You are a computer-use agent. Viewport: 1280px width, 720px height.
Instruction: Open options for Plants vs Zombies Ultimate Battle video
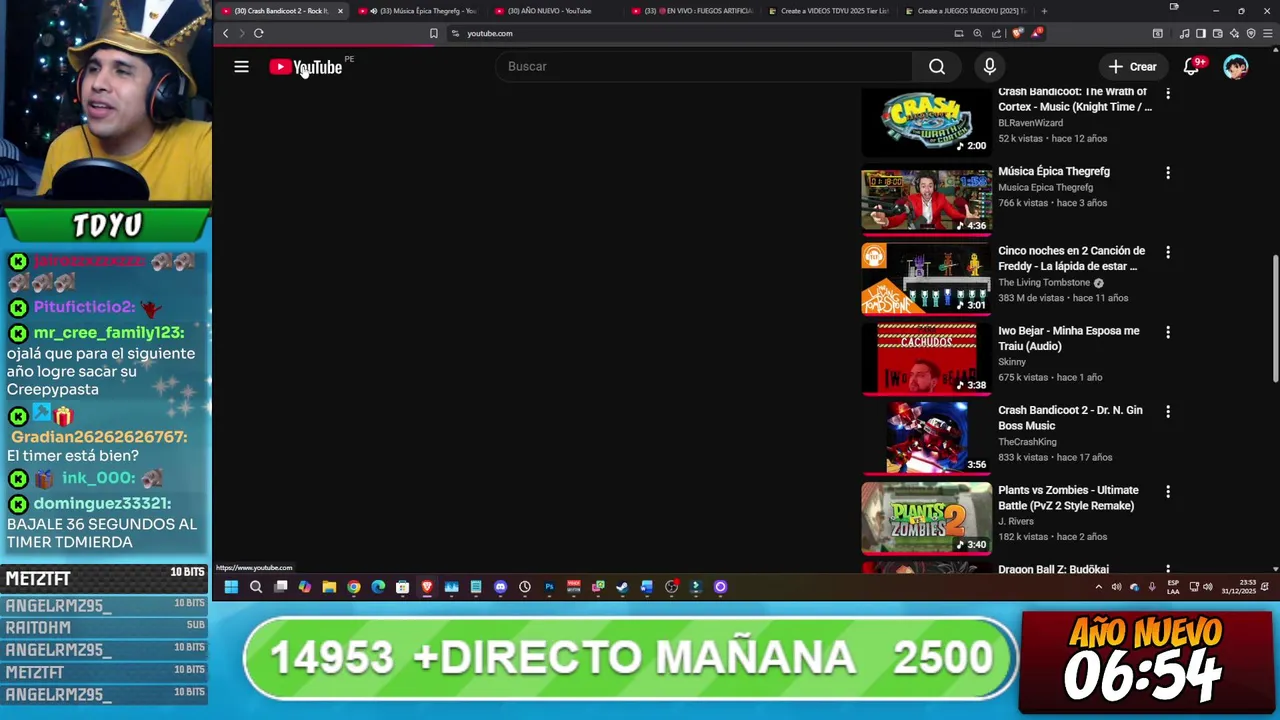tap(1168, 492)
